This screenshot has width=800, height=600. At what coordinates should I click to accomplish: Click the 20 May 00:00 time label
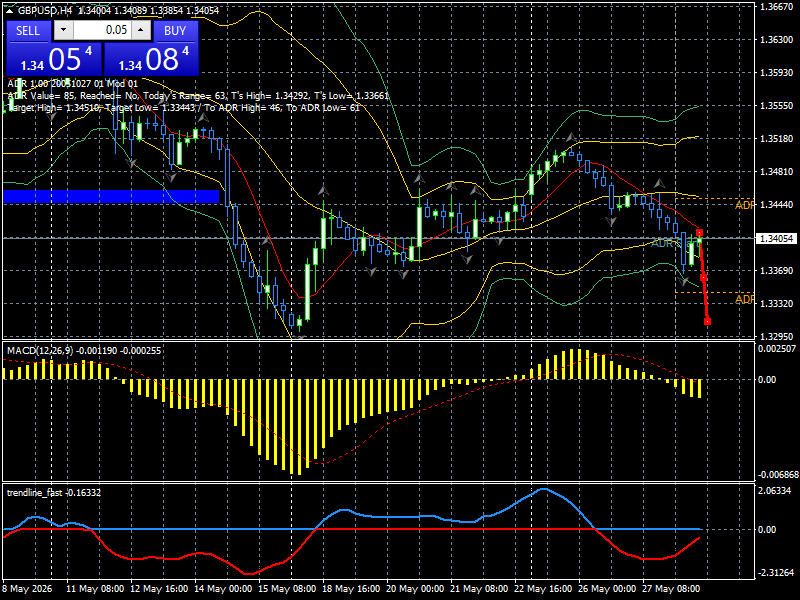(x=415, y=589)
